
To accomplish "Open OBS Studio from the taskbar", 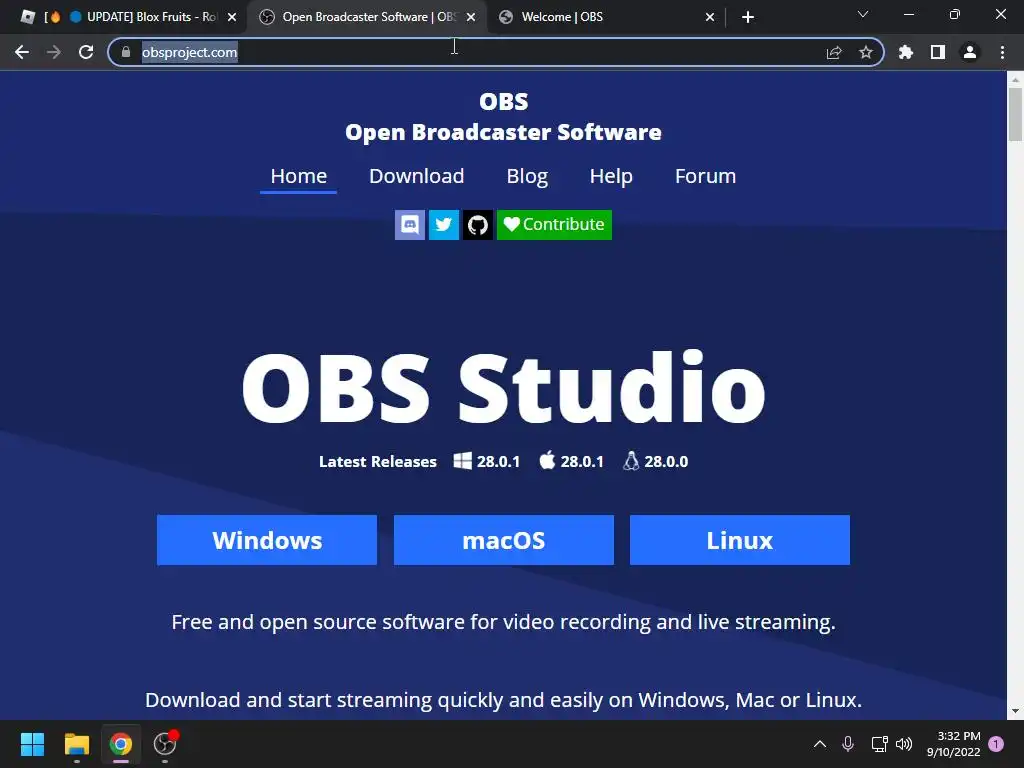I will coord(165,744).
